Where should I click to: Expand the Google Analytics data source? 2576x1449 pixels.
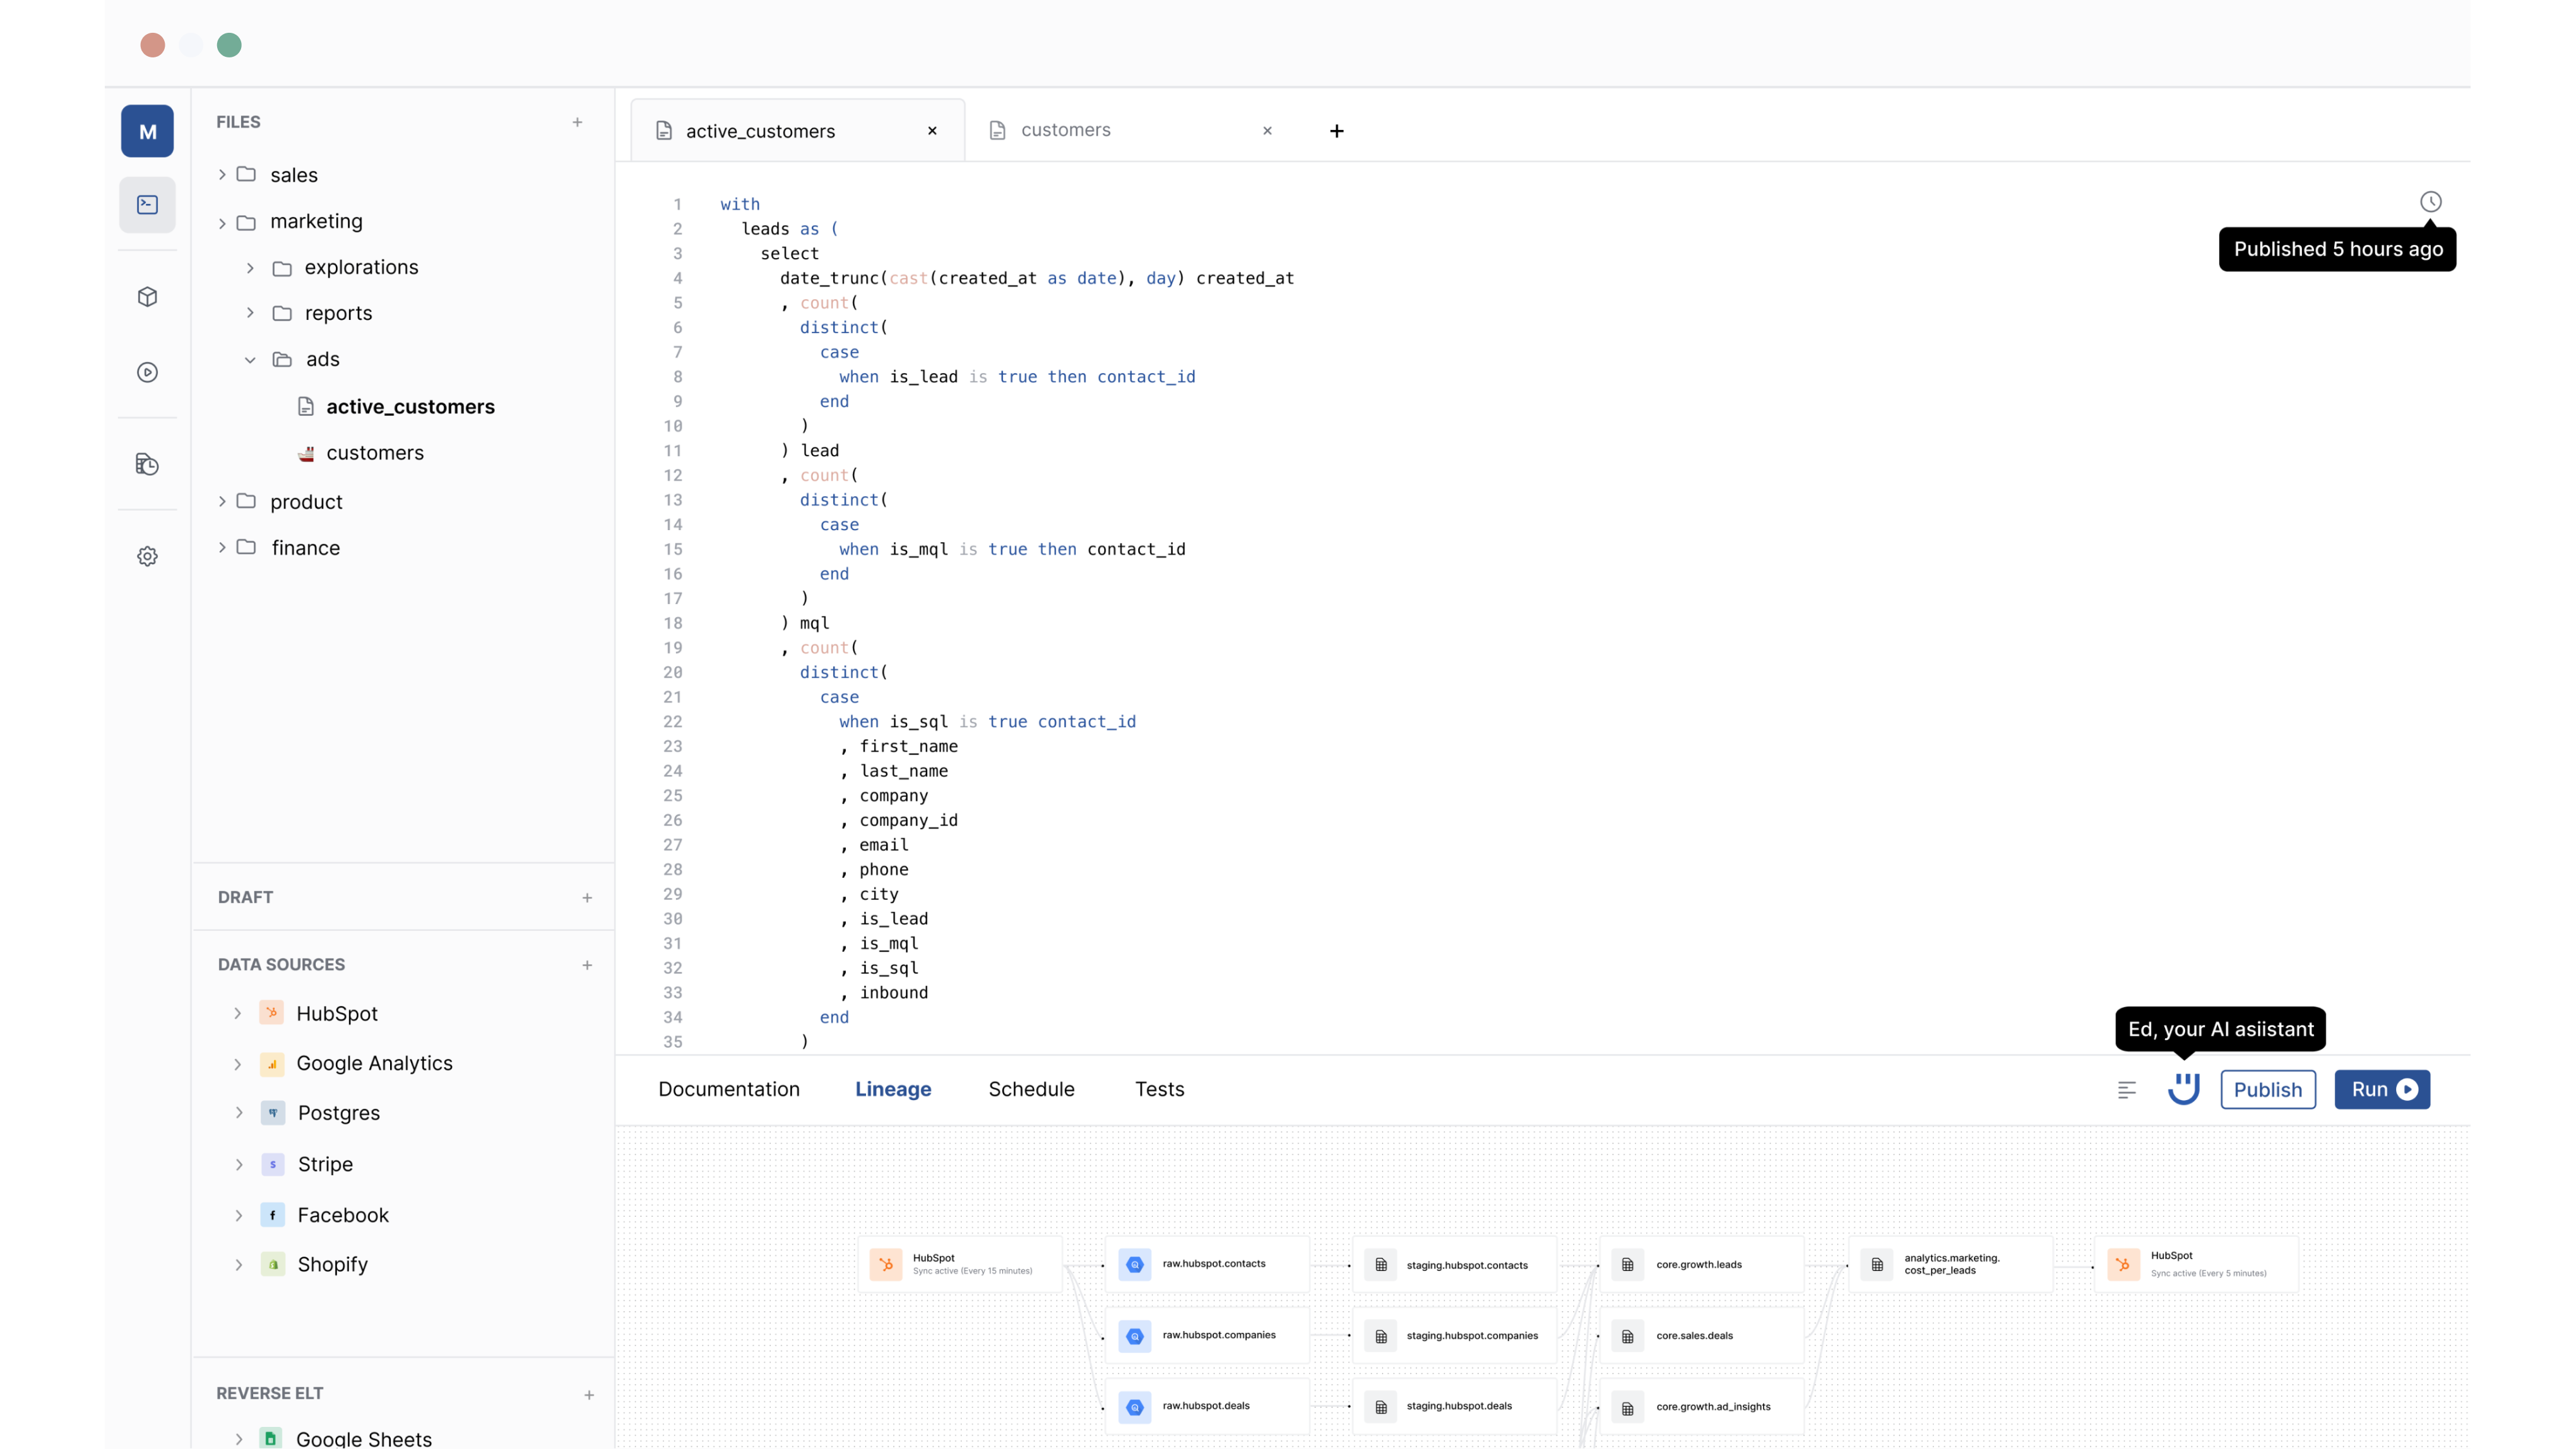(x=237, y=1064)
